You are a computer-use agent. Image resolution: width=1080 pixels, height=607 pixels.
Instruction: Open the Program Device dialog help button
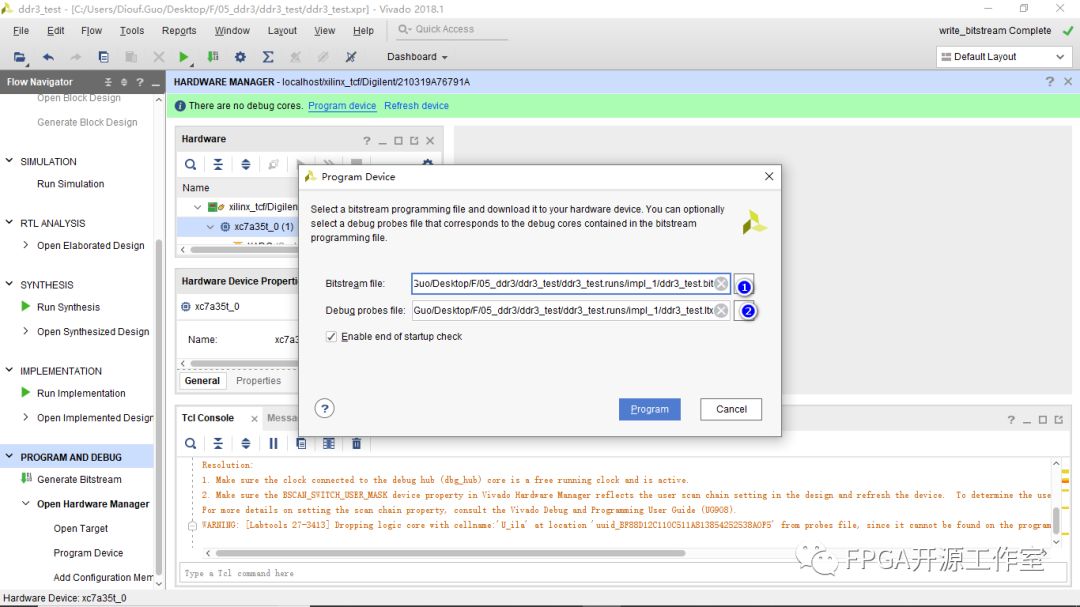pyautogui.click(x=324, y=408)
